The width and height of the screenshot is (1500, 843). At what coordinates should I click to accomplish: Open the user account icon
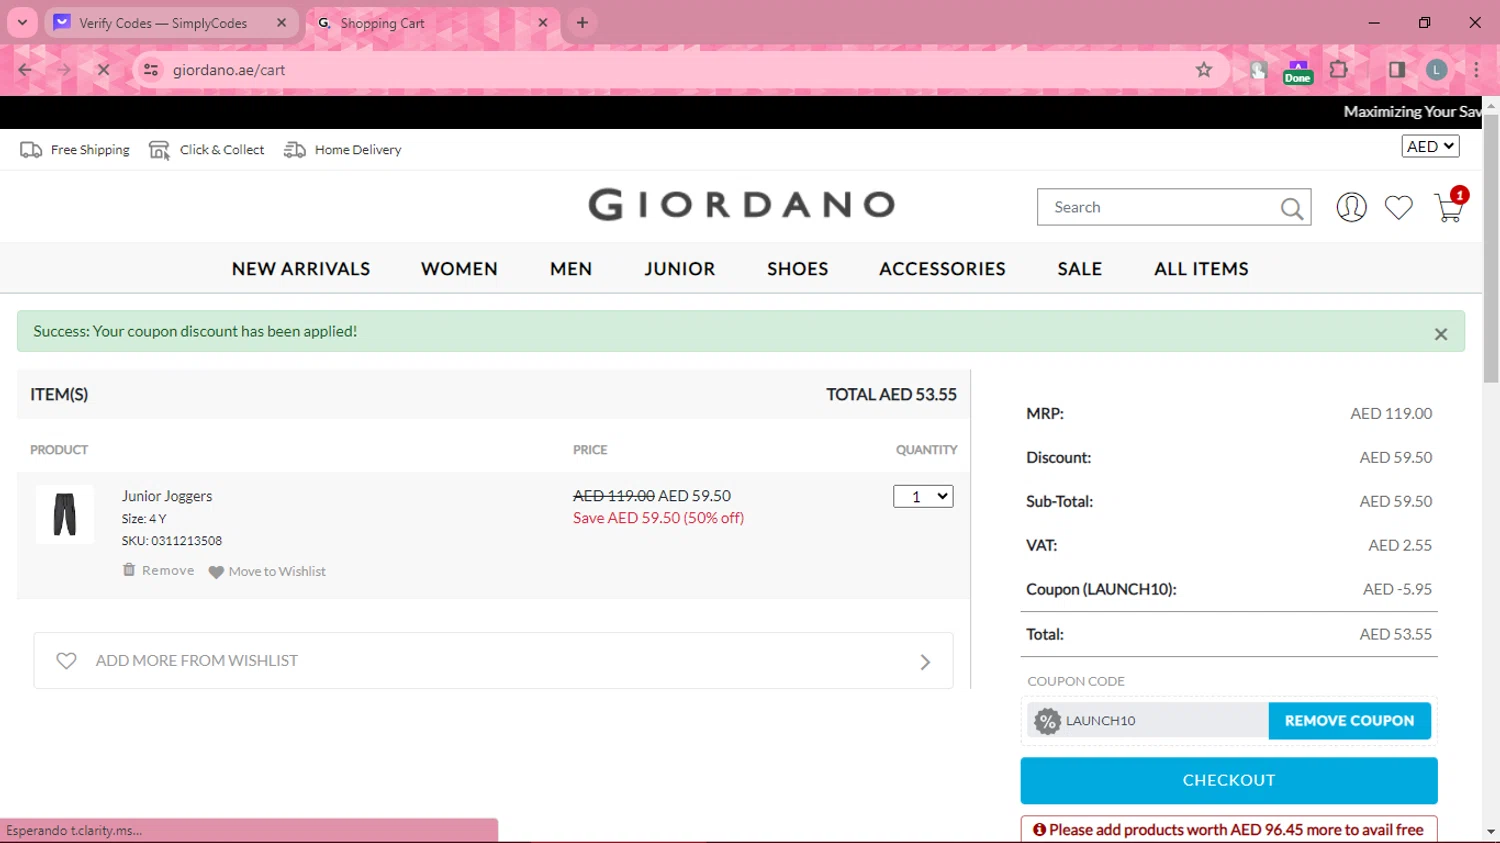coord(1351,207)
